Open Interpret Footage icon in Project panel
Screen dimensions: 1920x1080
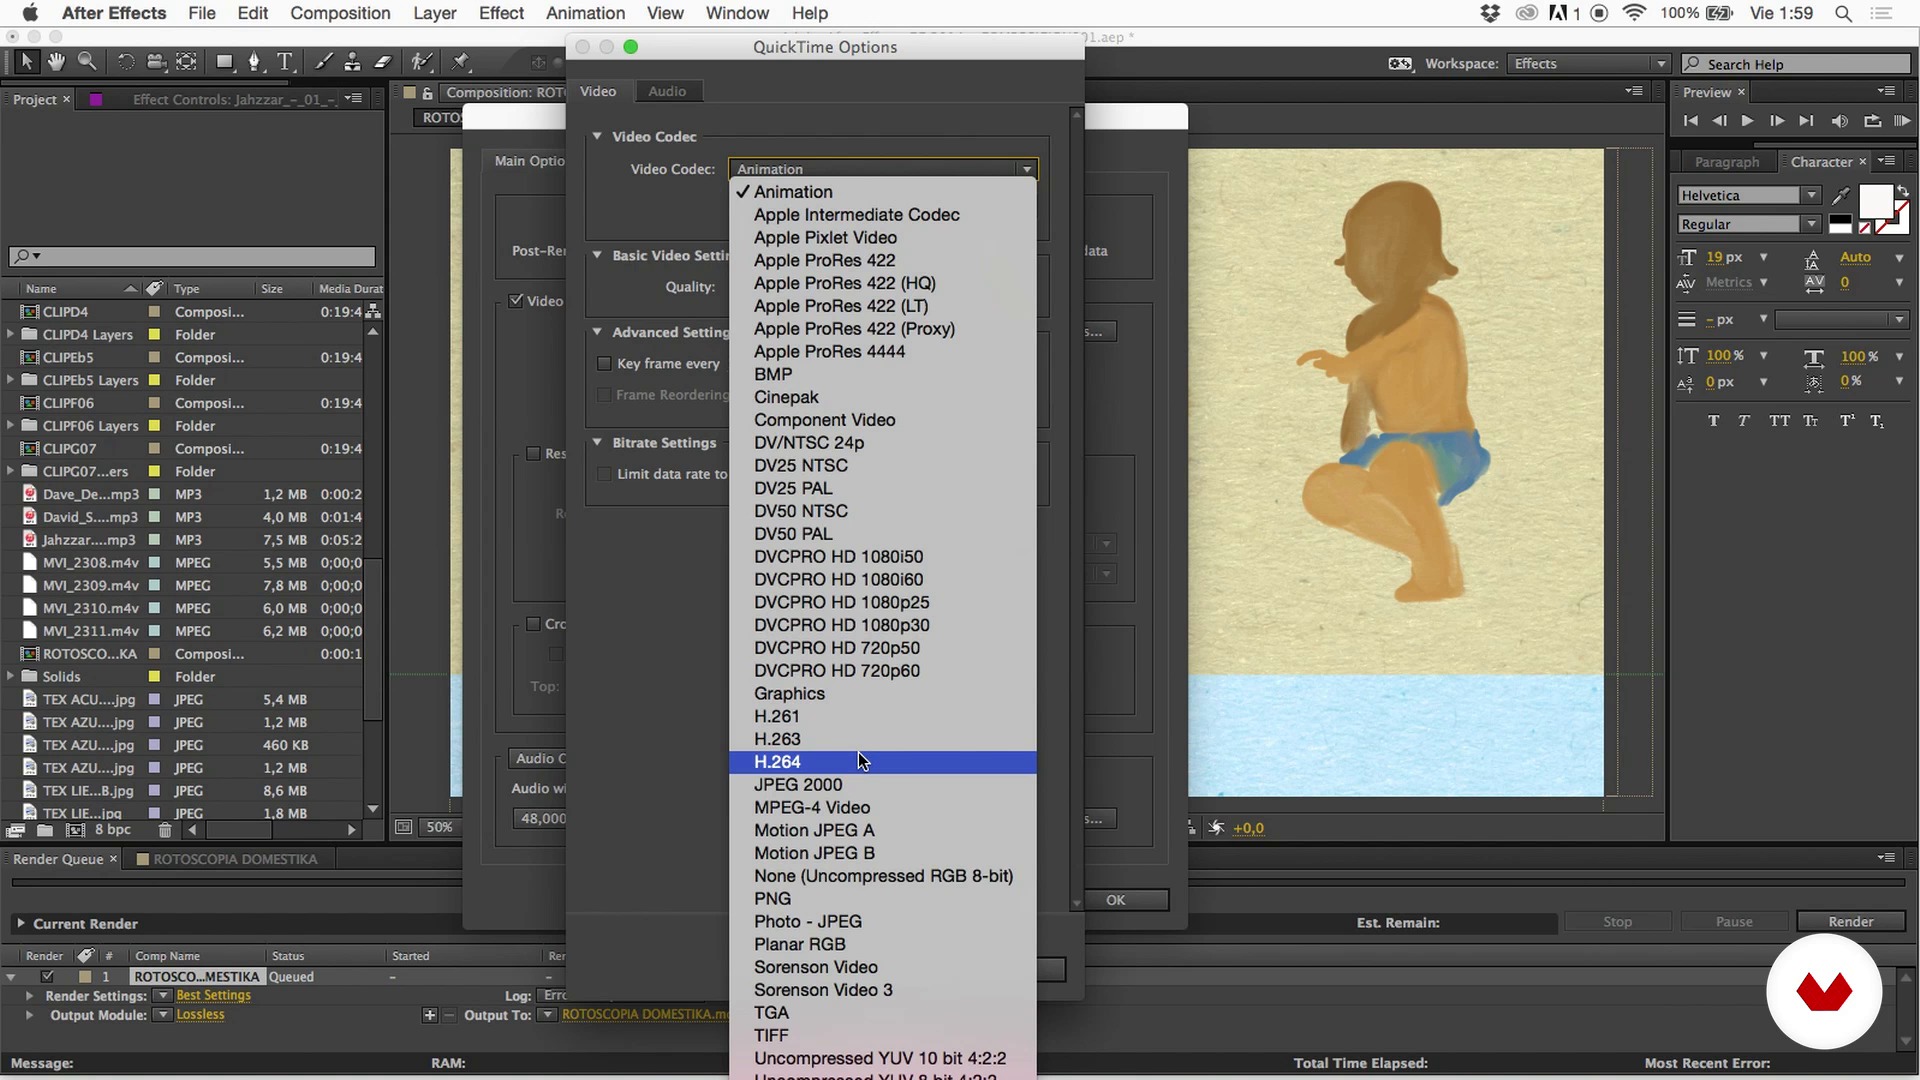tap(15, 830)
